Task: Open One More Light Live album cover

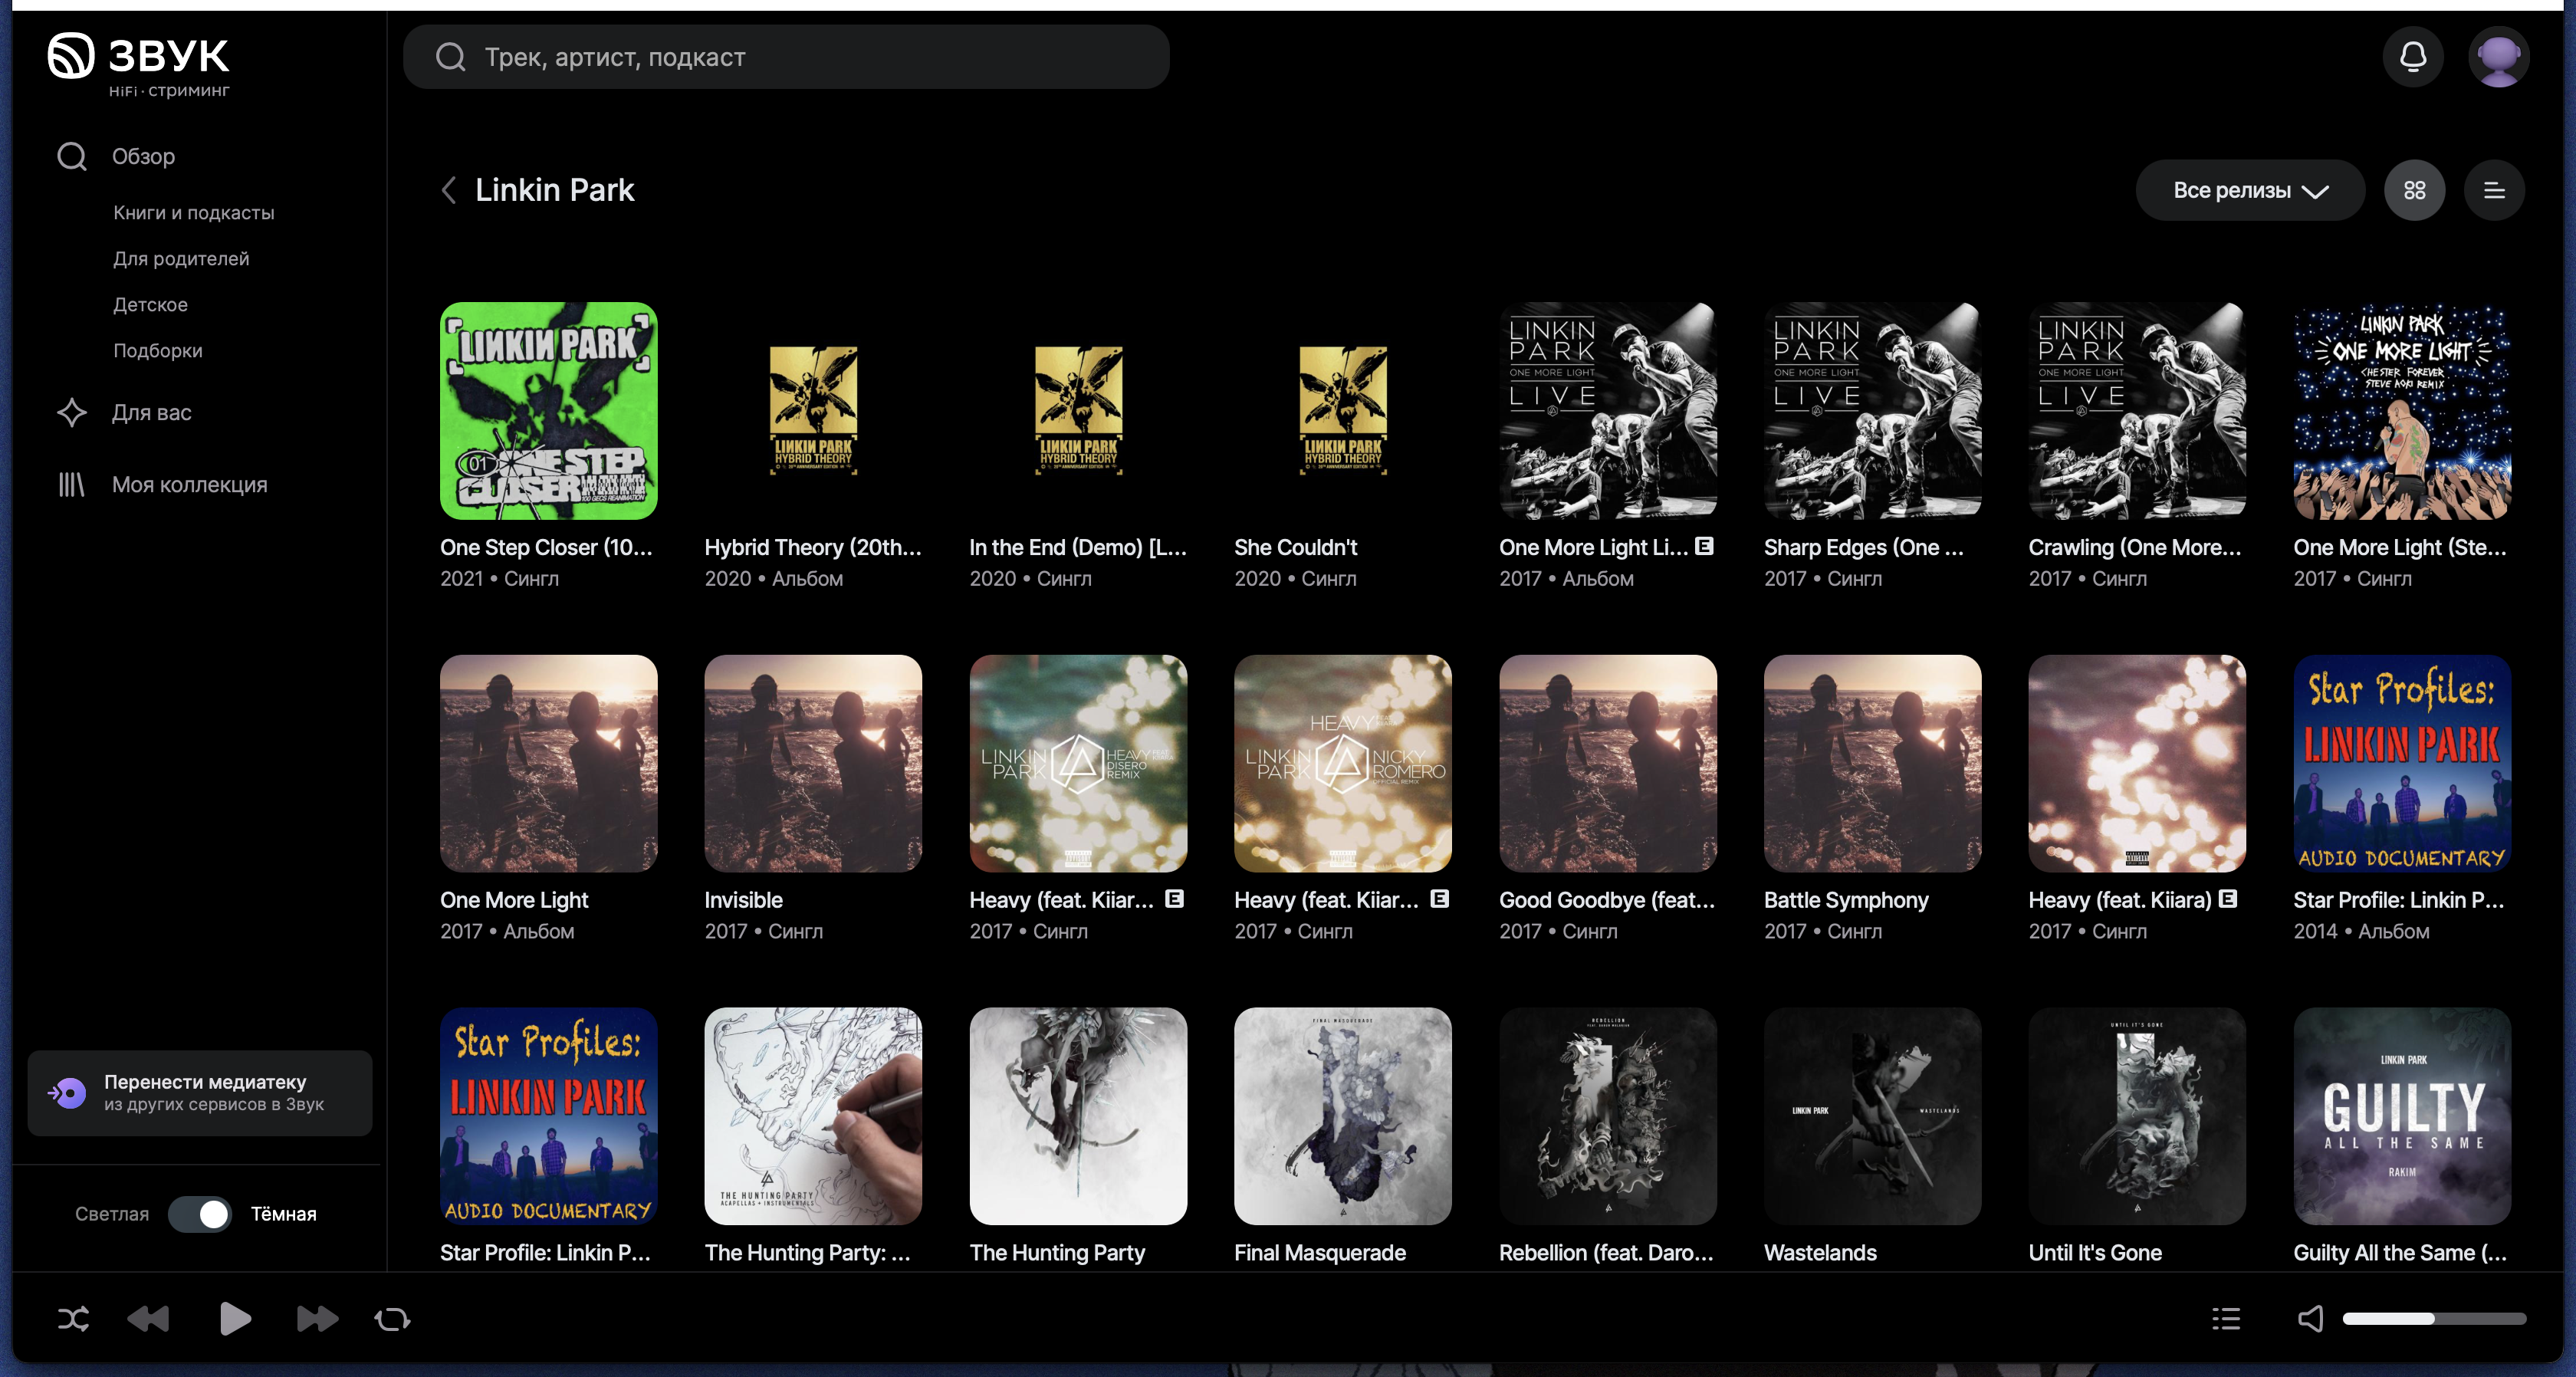Action: (x=1607, y=410)
